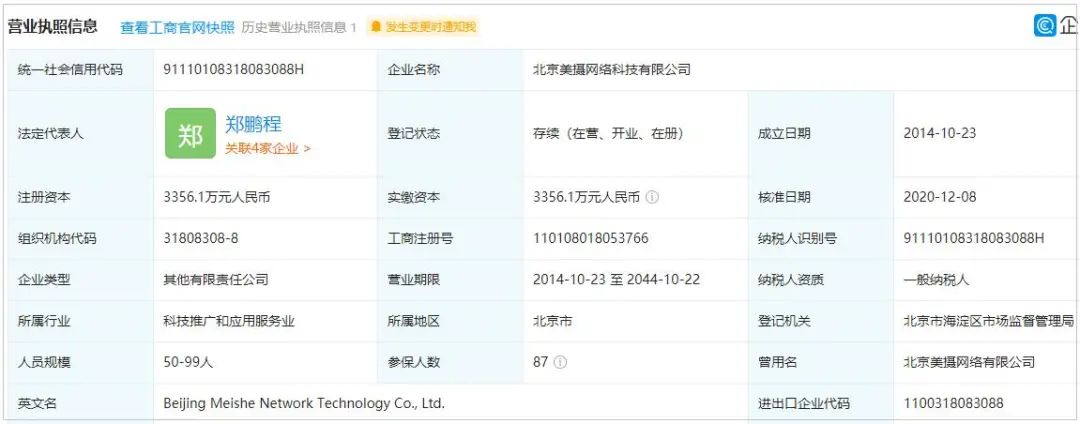1080x424 pixels.
Task: Click the 营业执照信息 heading
Action: coord(52,27)
